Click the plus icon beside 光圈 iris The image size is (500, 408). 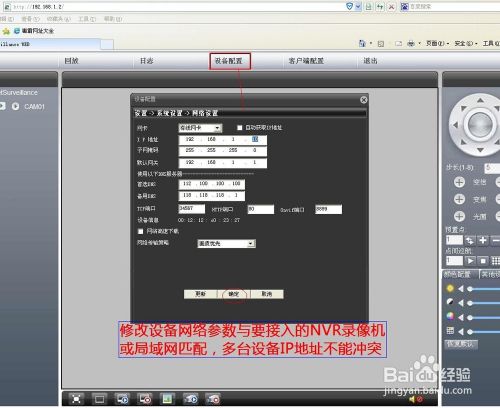pyautogui.click(x=459, y=216)
